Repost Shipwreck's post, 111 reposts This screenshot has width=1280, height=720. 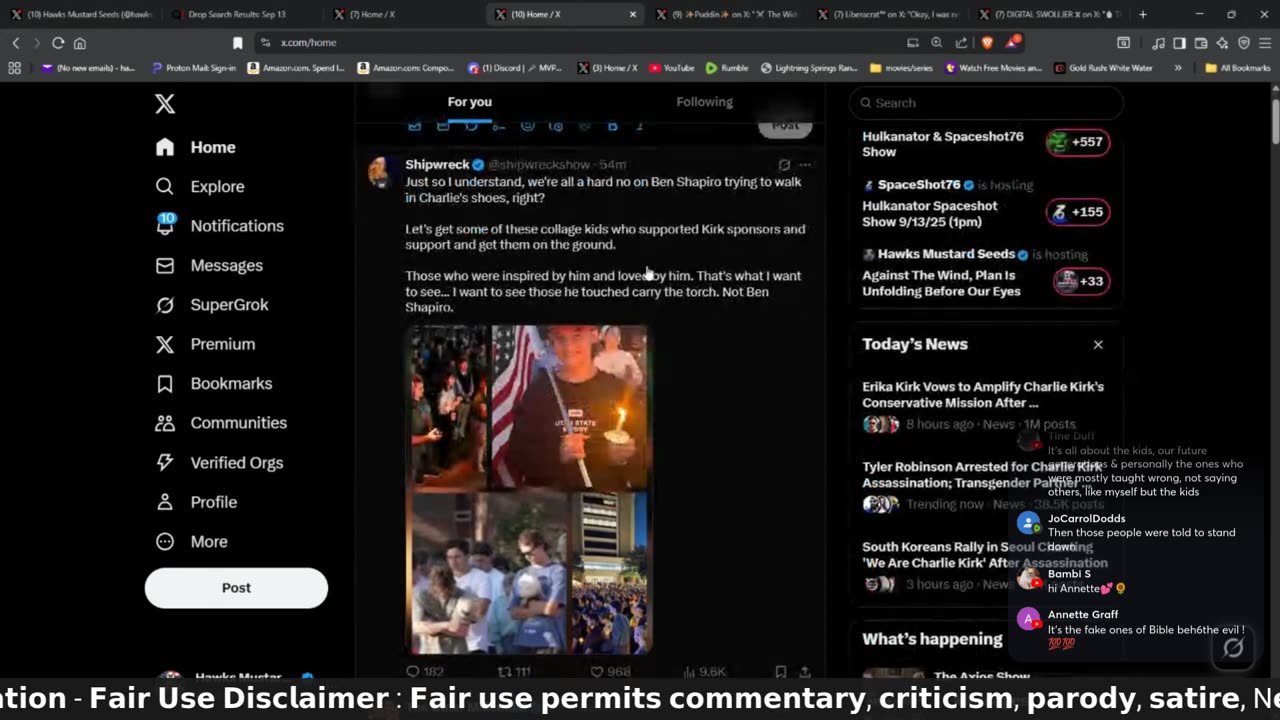(514, 672)
